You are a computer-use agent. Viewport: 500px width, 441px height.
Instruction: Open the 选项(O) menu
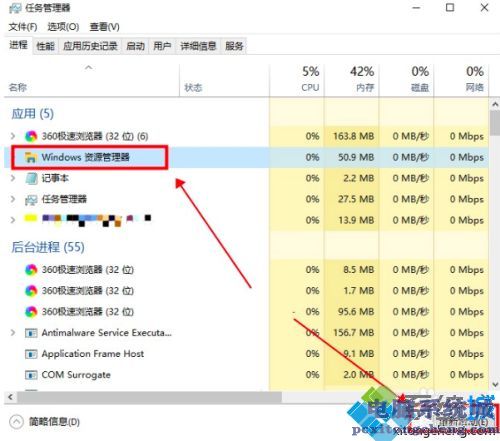[x=63, y=27]
